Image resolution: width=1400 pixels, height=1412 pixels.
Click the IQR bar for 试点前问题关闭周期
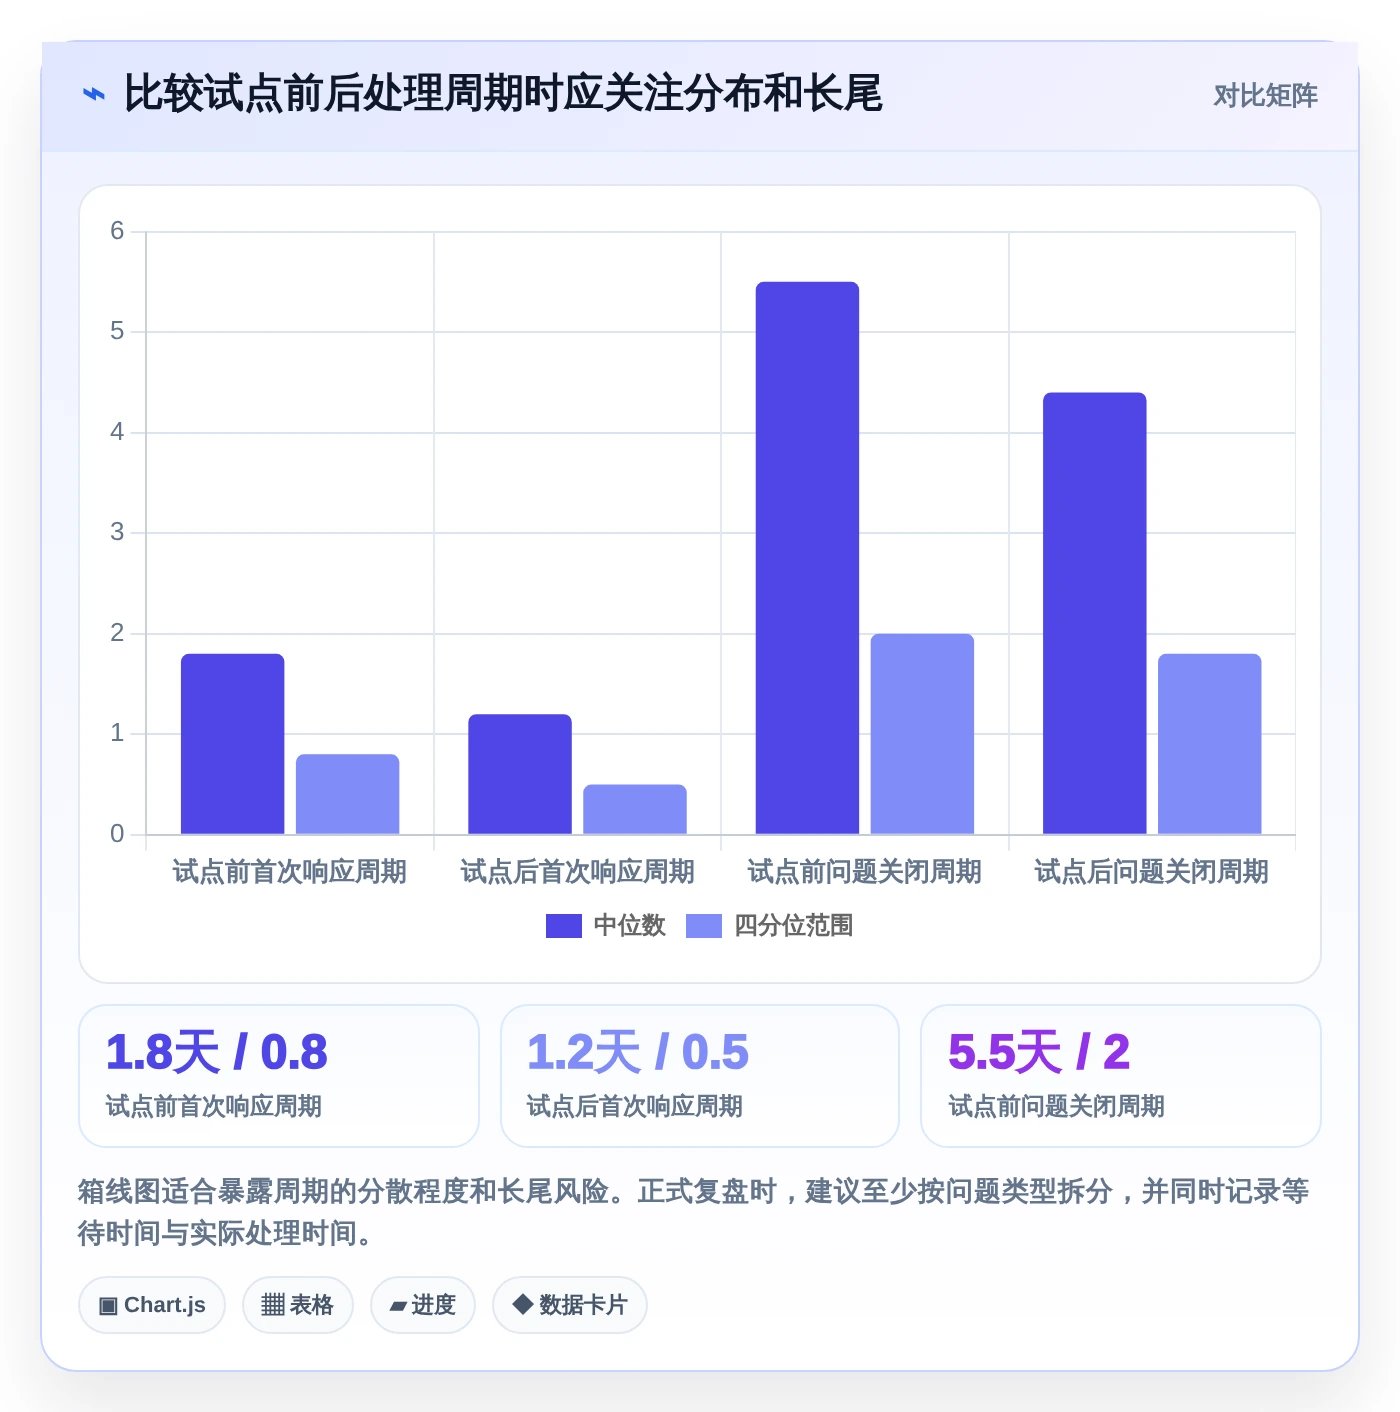(x=923, y=734)
